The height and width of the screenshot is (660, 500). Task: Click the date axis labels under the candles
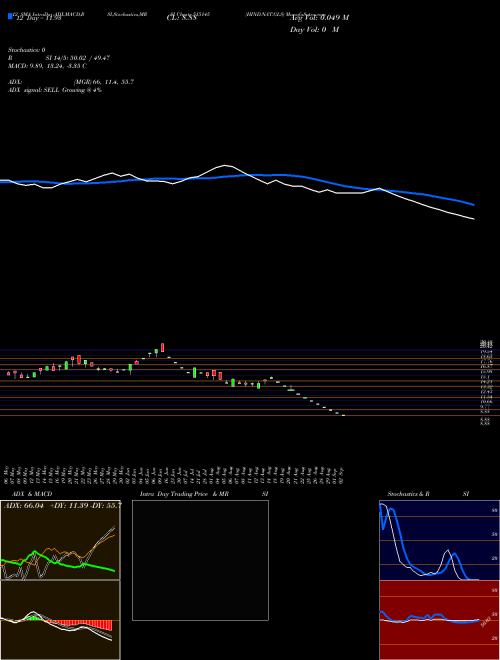click(x=175, y=475)
